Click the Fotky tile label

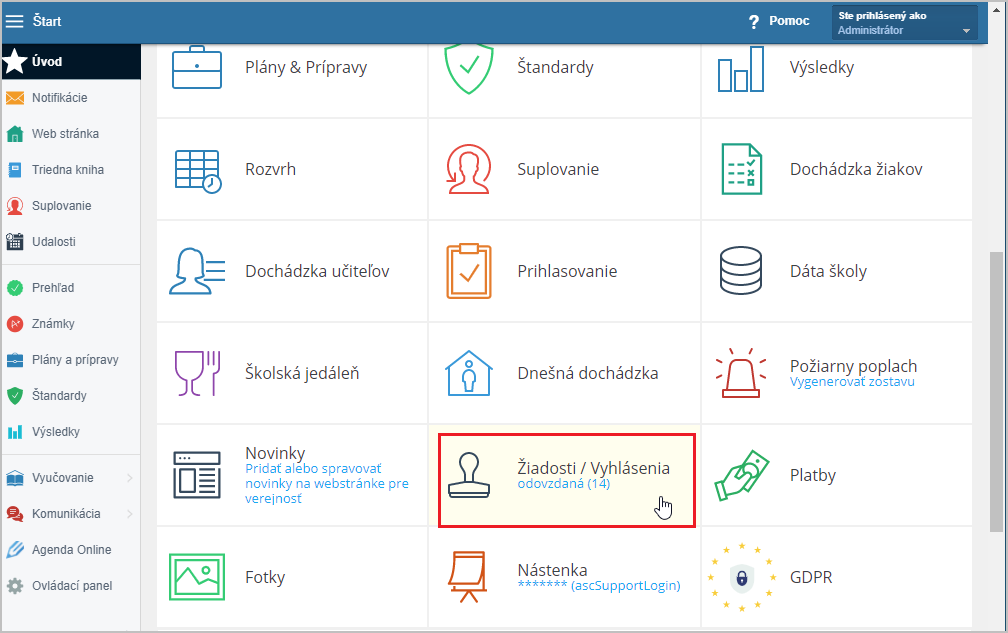pyautogui.click(x=265, y=577)
